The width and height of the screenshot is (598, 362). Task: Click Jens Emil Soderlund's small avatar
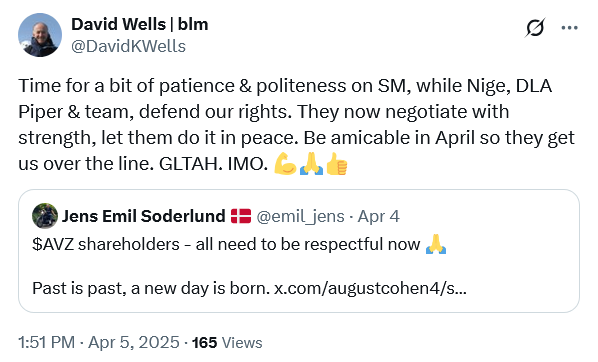click(45, 216)
